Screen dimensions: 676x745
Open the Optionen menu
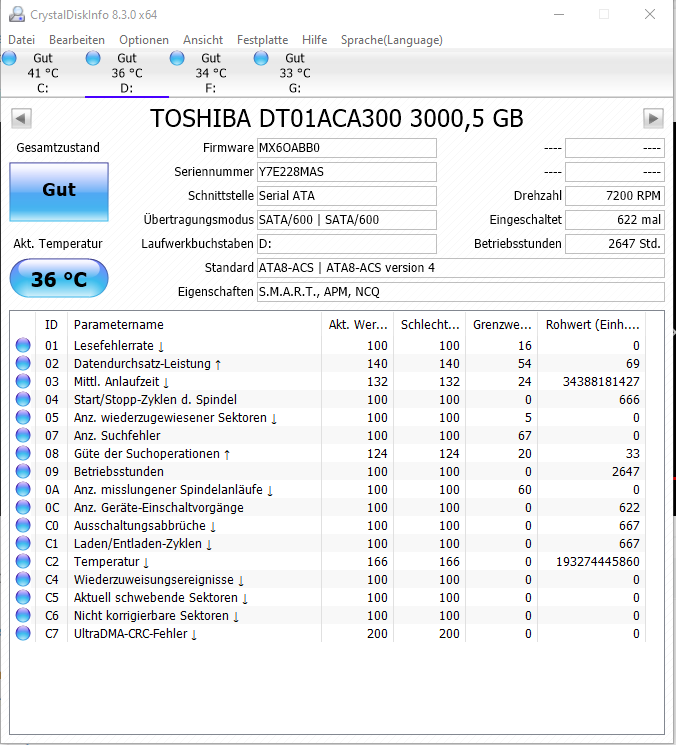[144, 40]
